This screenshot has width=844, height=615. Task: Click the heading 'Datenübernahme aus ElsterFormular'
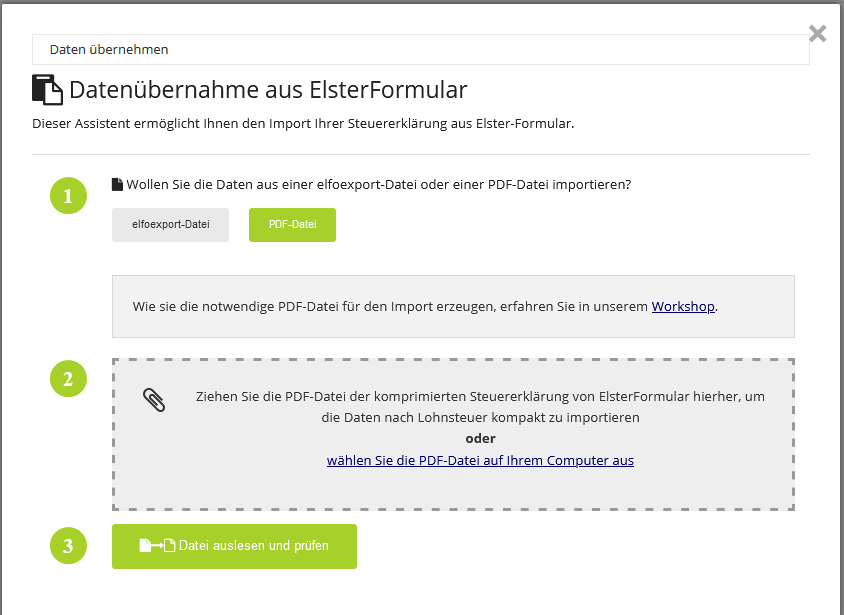pos(268,90)
